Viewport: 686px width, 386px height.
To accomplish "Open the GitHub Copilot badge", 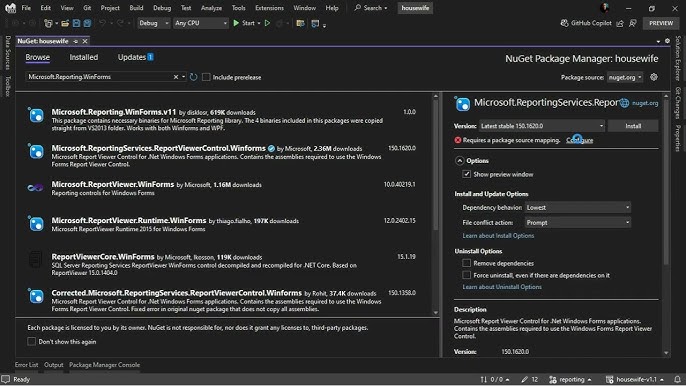I will pos(586,23).
